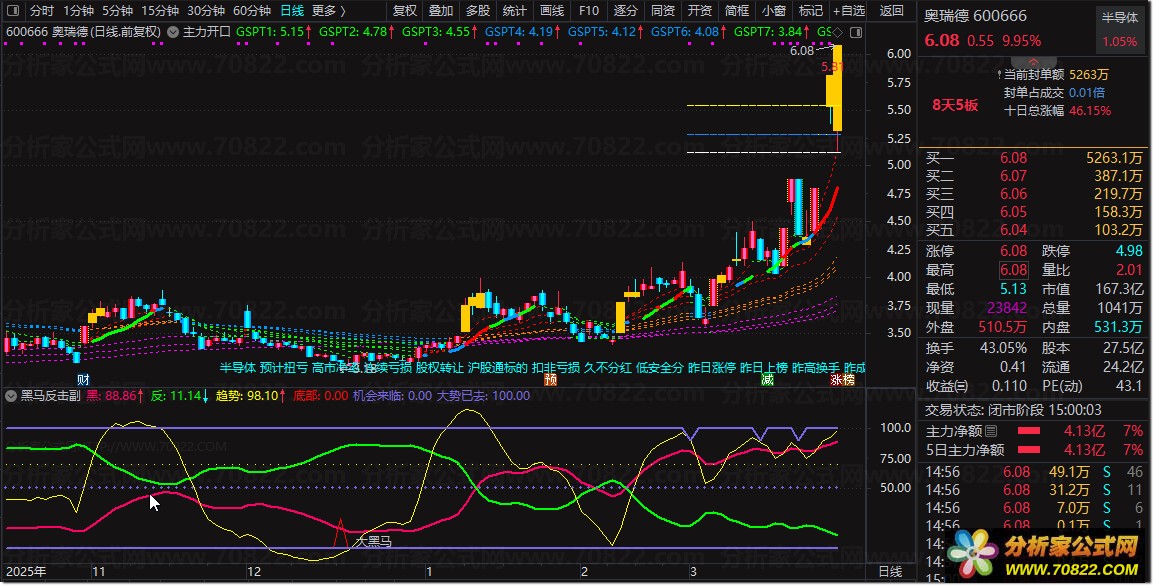Click the 买三 price 6.06
1155x586 pixels.
click(x=1014, y=194)
